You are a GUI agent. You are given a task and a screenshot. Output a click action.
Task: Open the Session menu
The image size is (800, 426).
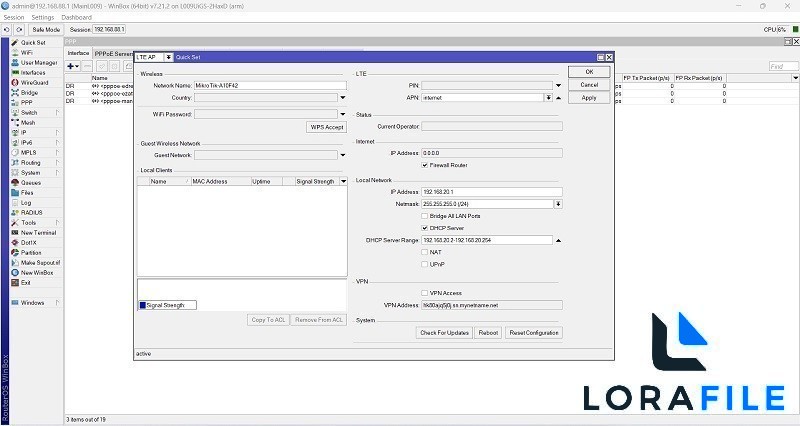coord(14,17)
